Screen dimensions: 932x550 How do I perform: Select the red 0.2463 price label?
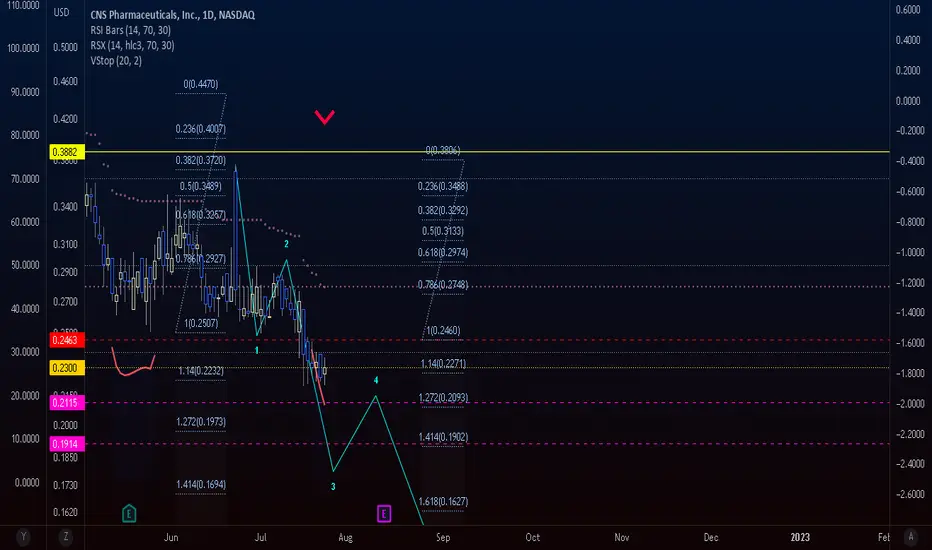(67, 340)
